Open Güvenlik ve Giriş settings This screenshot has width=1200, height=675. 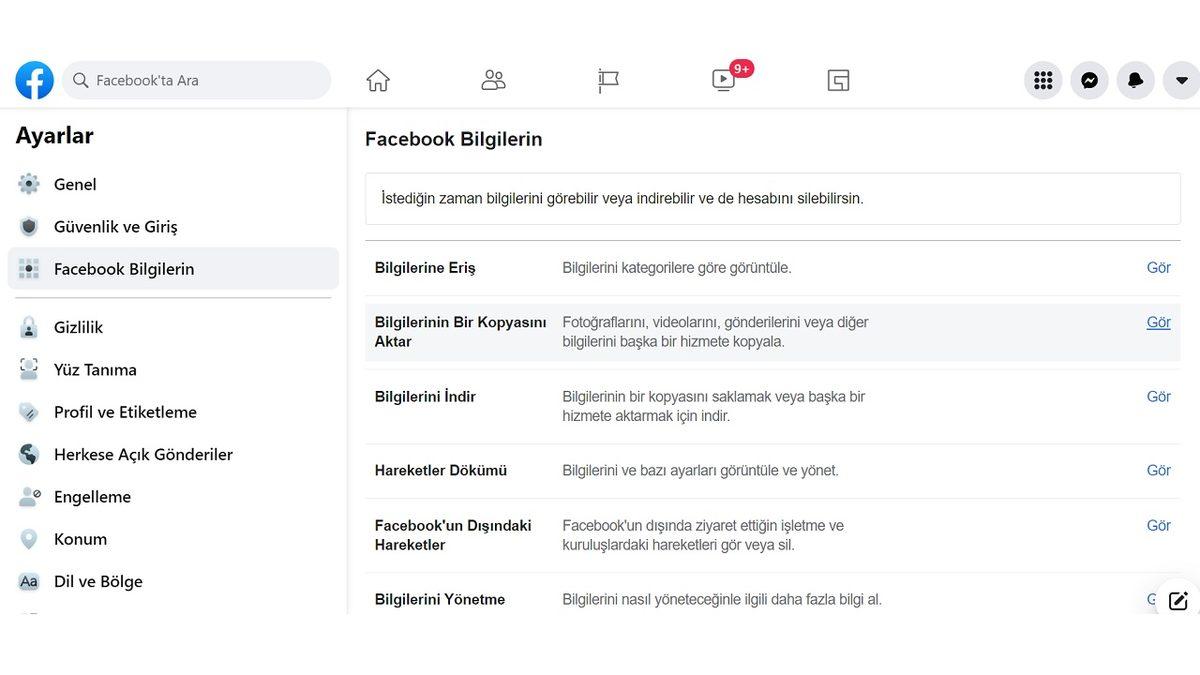(x=113, y=226)
